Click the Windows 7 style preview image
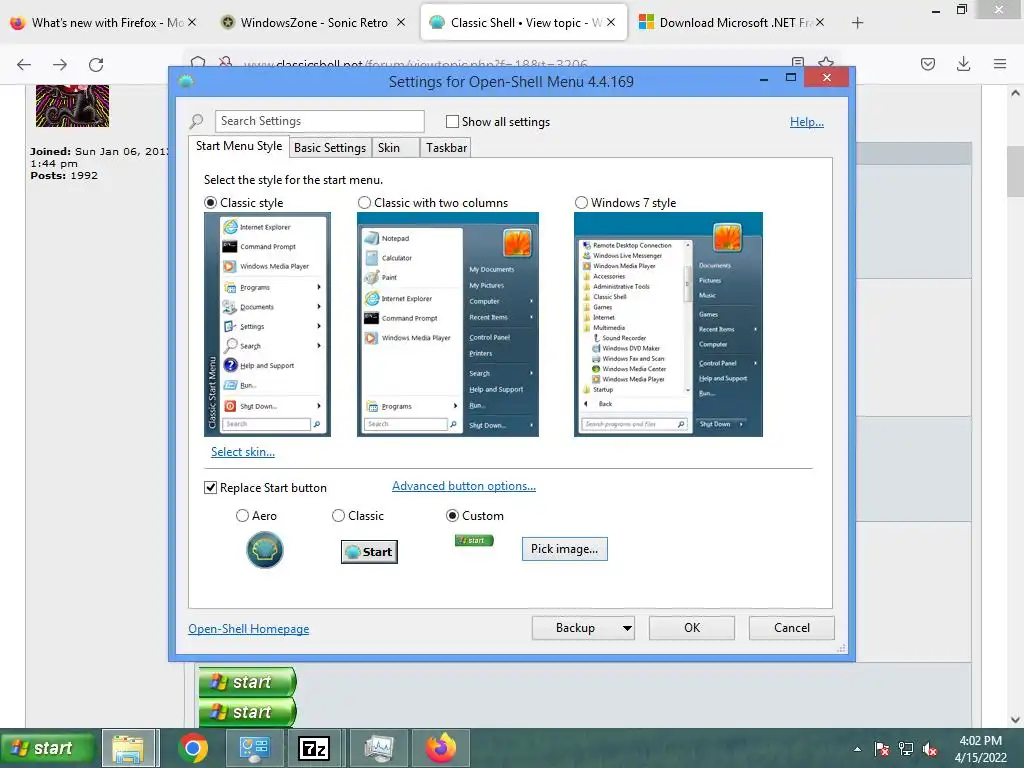 (x=668, y=325)
